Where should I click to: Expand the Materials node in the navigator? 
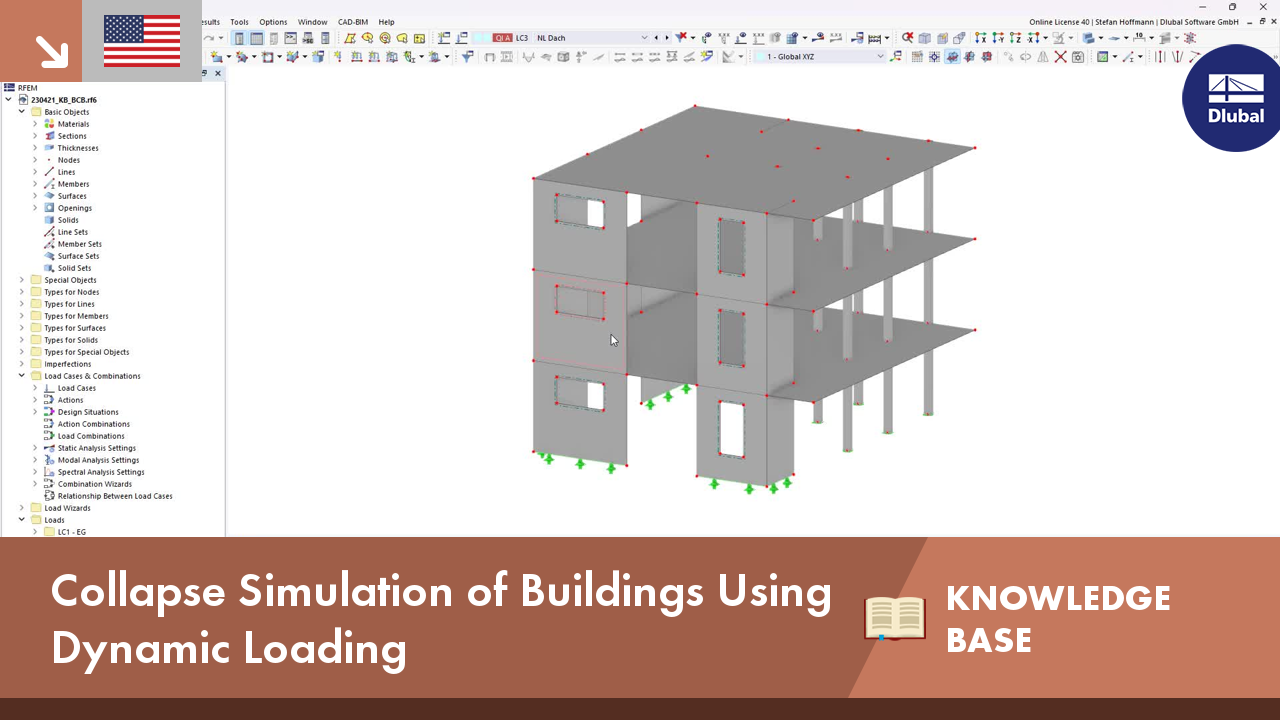pos(36,123)
